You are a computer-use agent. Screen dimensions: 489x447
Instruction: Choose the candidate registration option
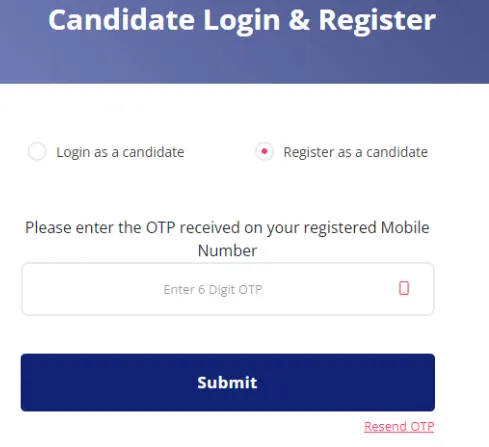[264, 151]
